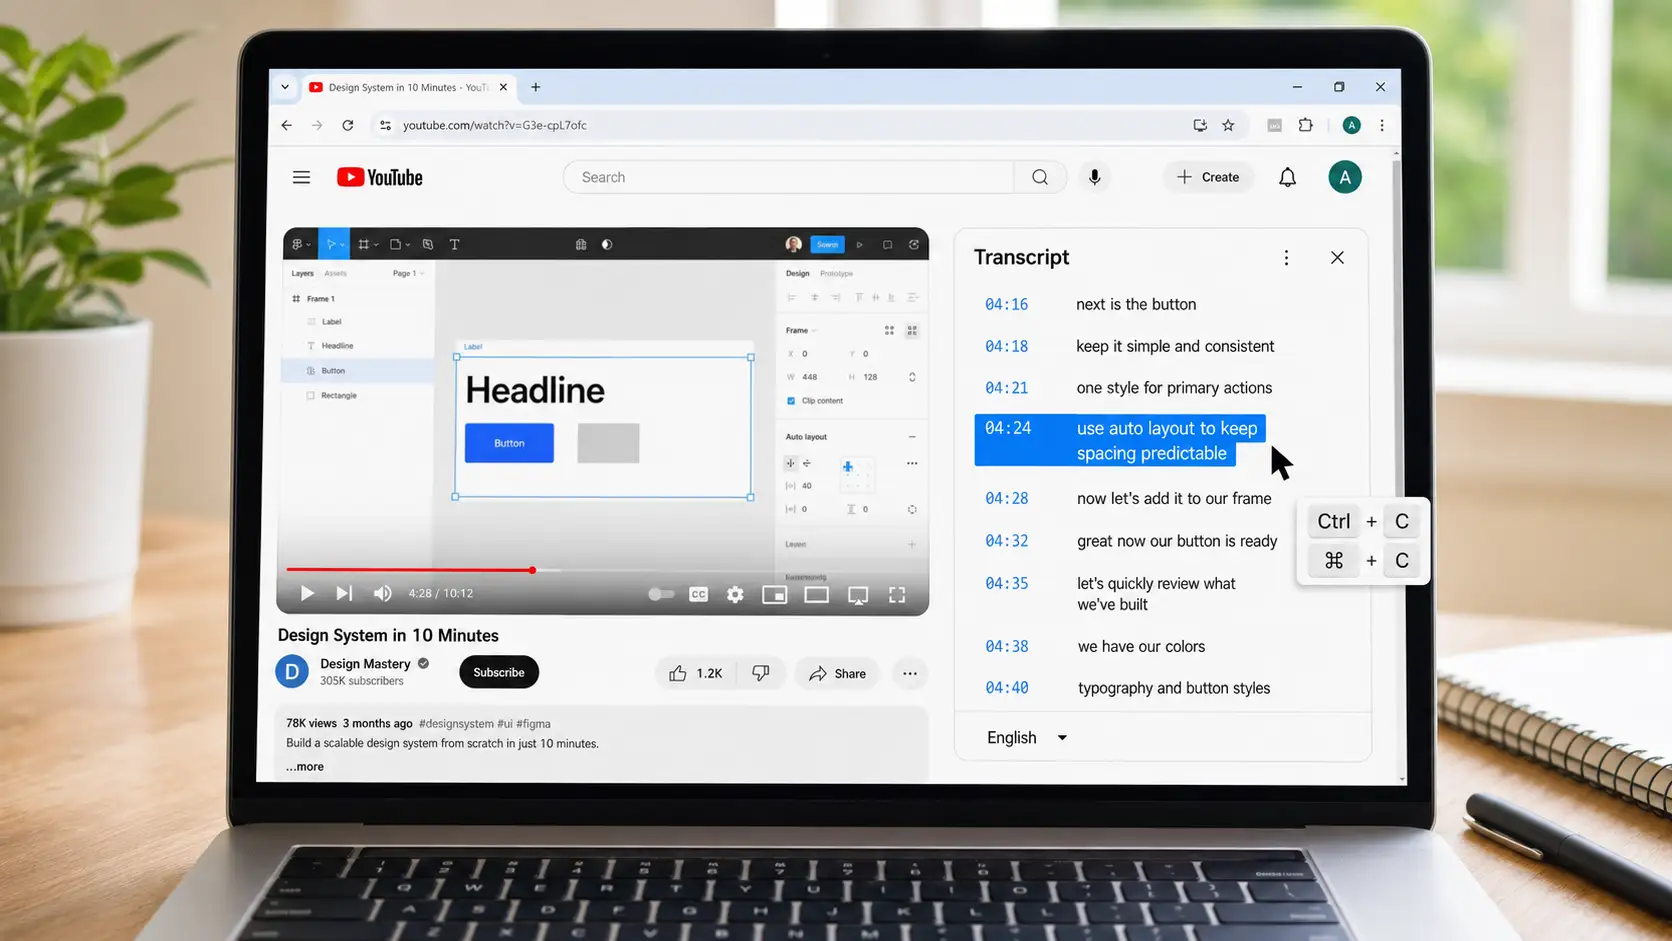The image size is (1672, 941).
Task: Open transcript options three-dot menu
Action: point(1286,258)
